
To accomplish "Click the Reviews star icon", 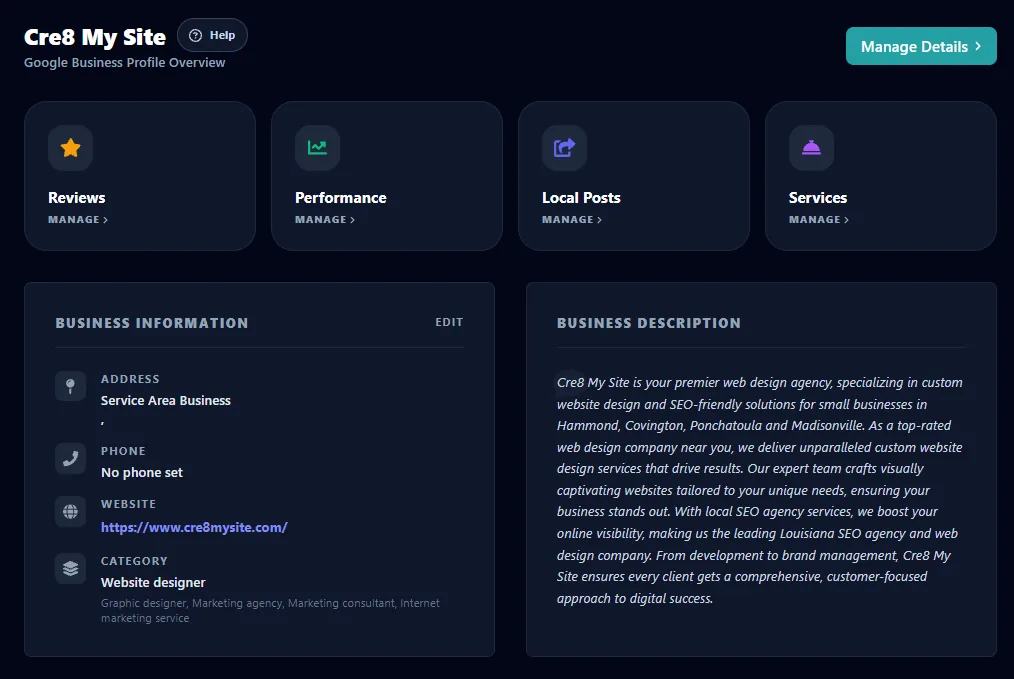I will (70, 148).
